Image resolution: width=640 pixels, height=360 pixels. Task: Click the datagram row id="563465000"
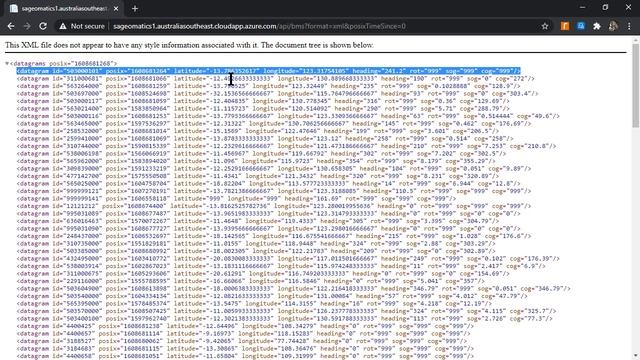pyautogui.click(x=274, y=123)
